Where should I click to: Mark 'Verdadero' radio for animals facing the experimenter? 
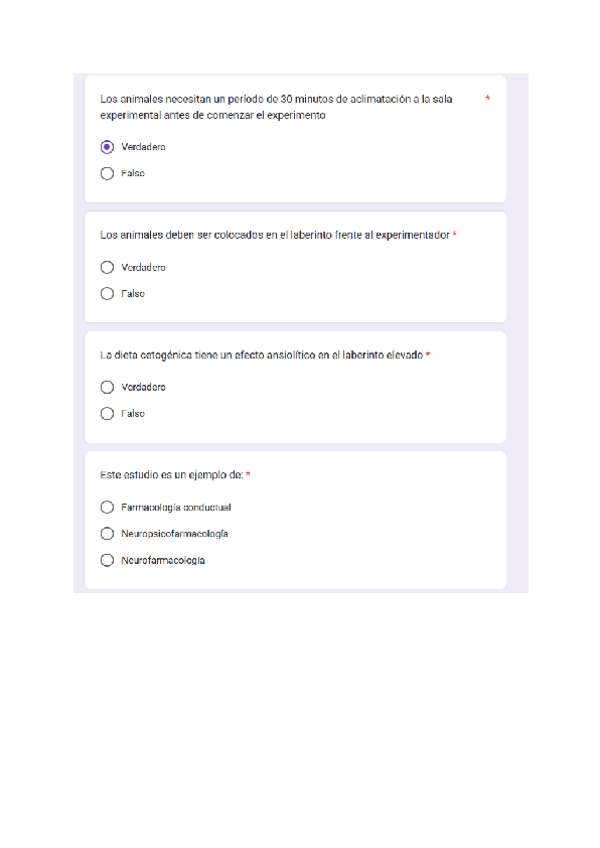click(x=107, y=267)
